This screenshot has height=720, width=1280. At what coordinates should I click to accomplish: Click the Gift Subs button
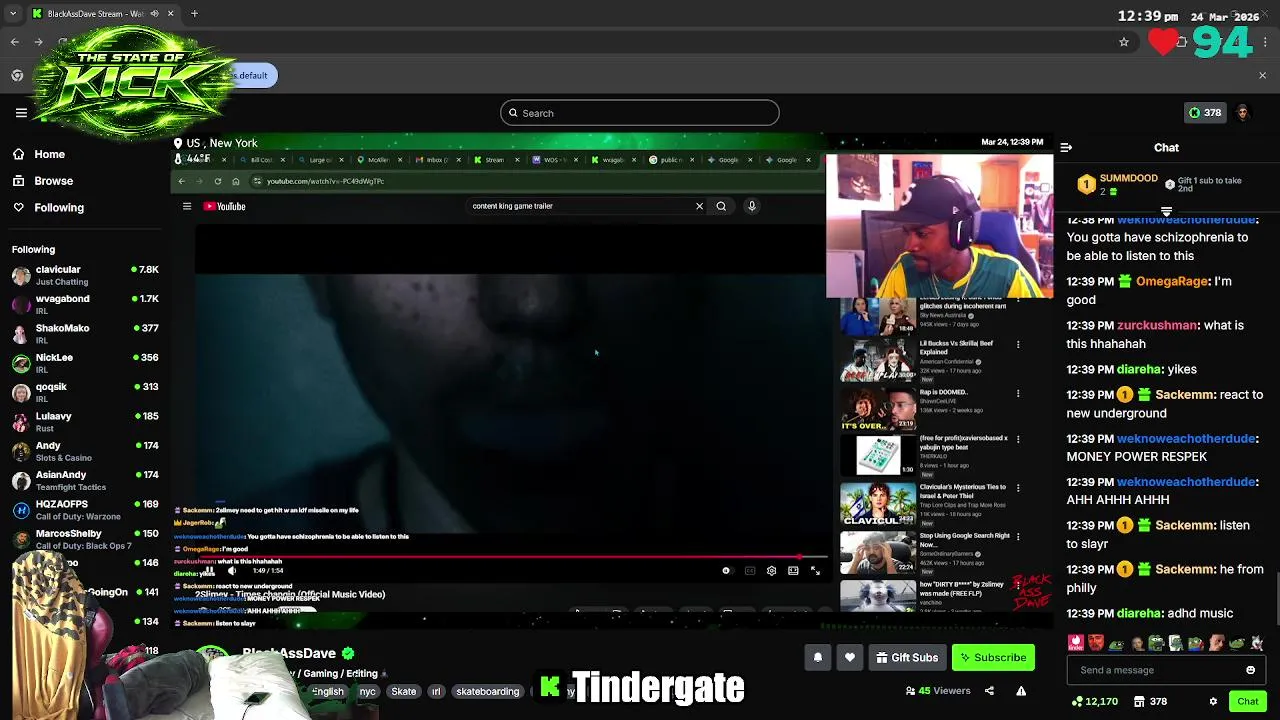coord(907,657)
